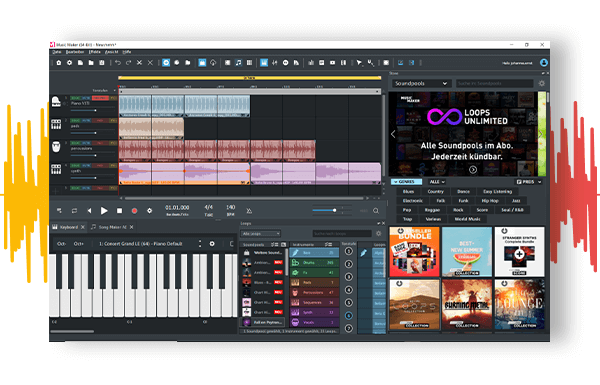Click the home icon in the toolbar
The width and height of the screenshot is (600, 385).
[x=59, y=63]
